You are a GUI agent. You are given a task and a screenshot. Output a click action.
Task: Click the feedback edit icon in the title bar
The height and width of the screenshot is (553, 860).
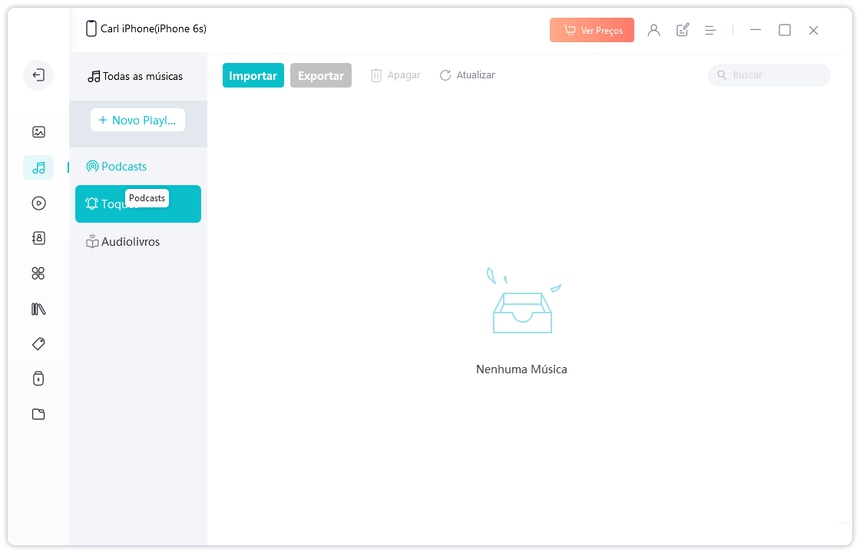click(683, 30)
